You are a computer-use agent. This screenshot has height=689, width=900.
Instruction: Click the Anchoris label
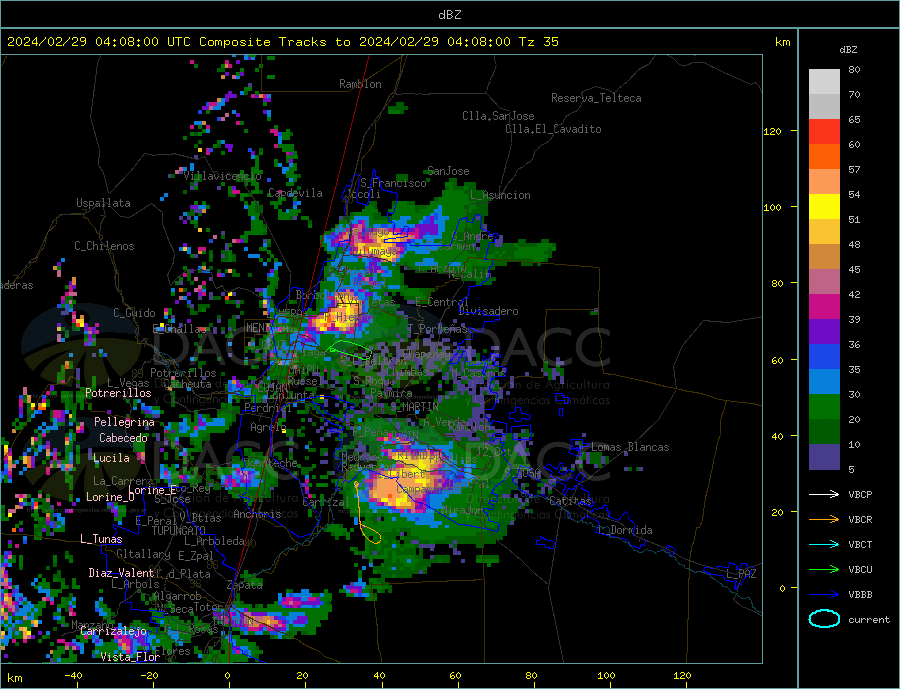coord(257,514)
